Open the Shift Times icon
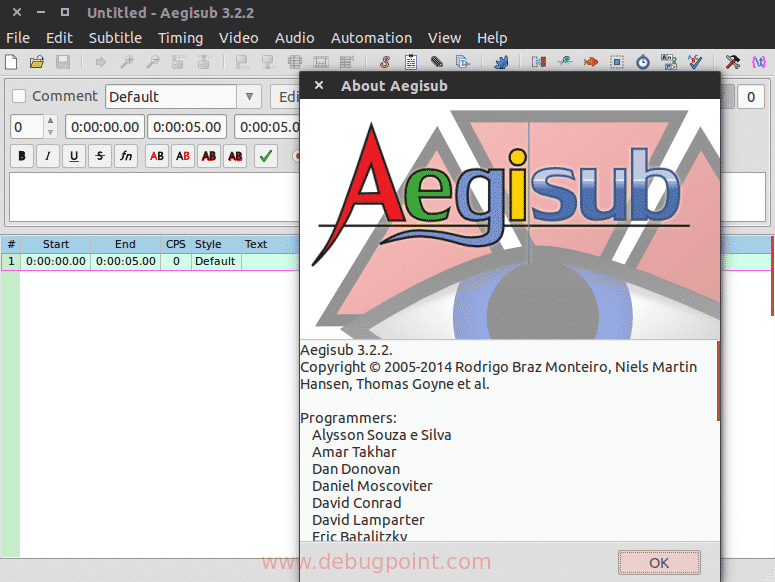This screenshot has width=775, height=582. point(539,62)
